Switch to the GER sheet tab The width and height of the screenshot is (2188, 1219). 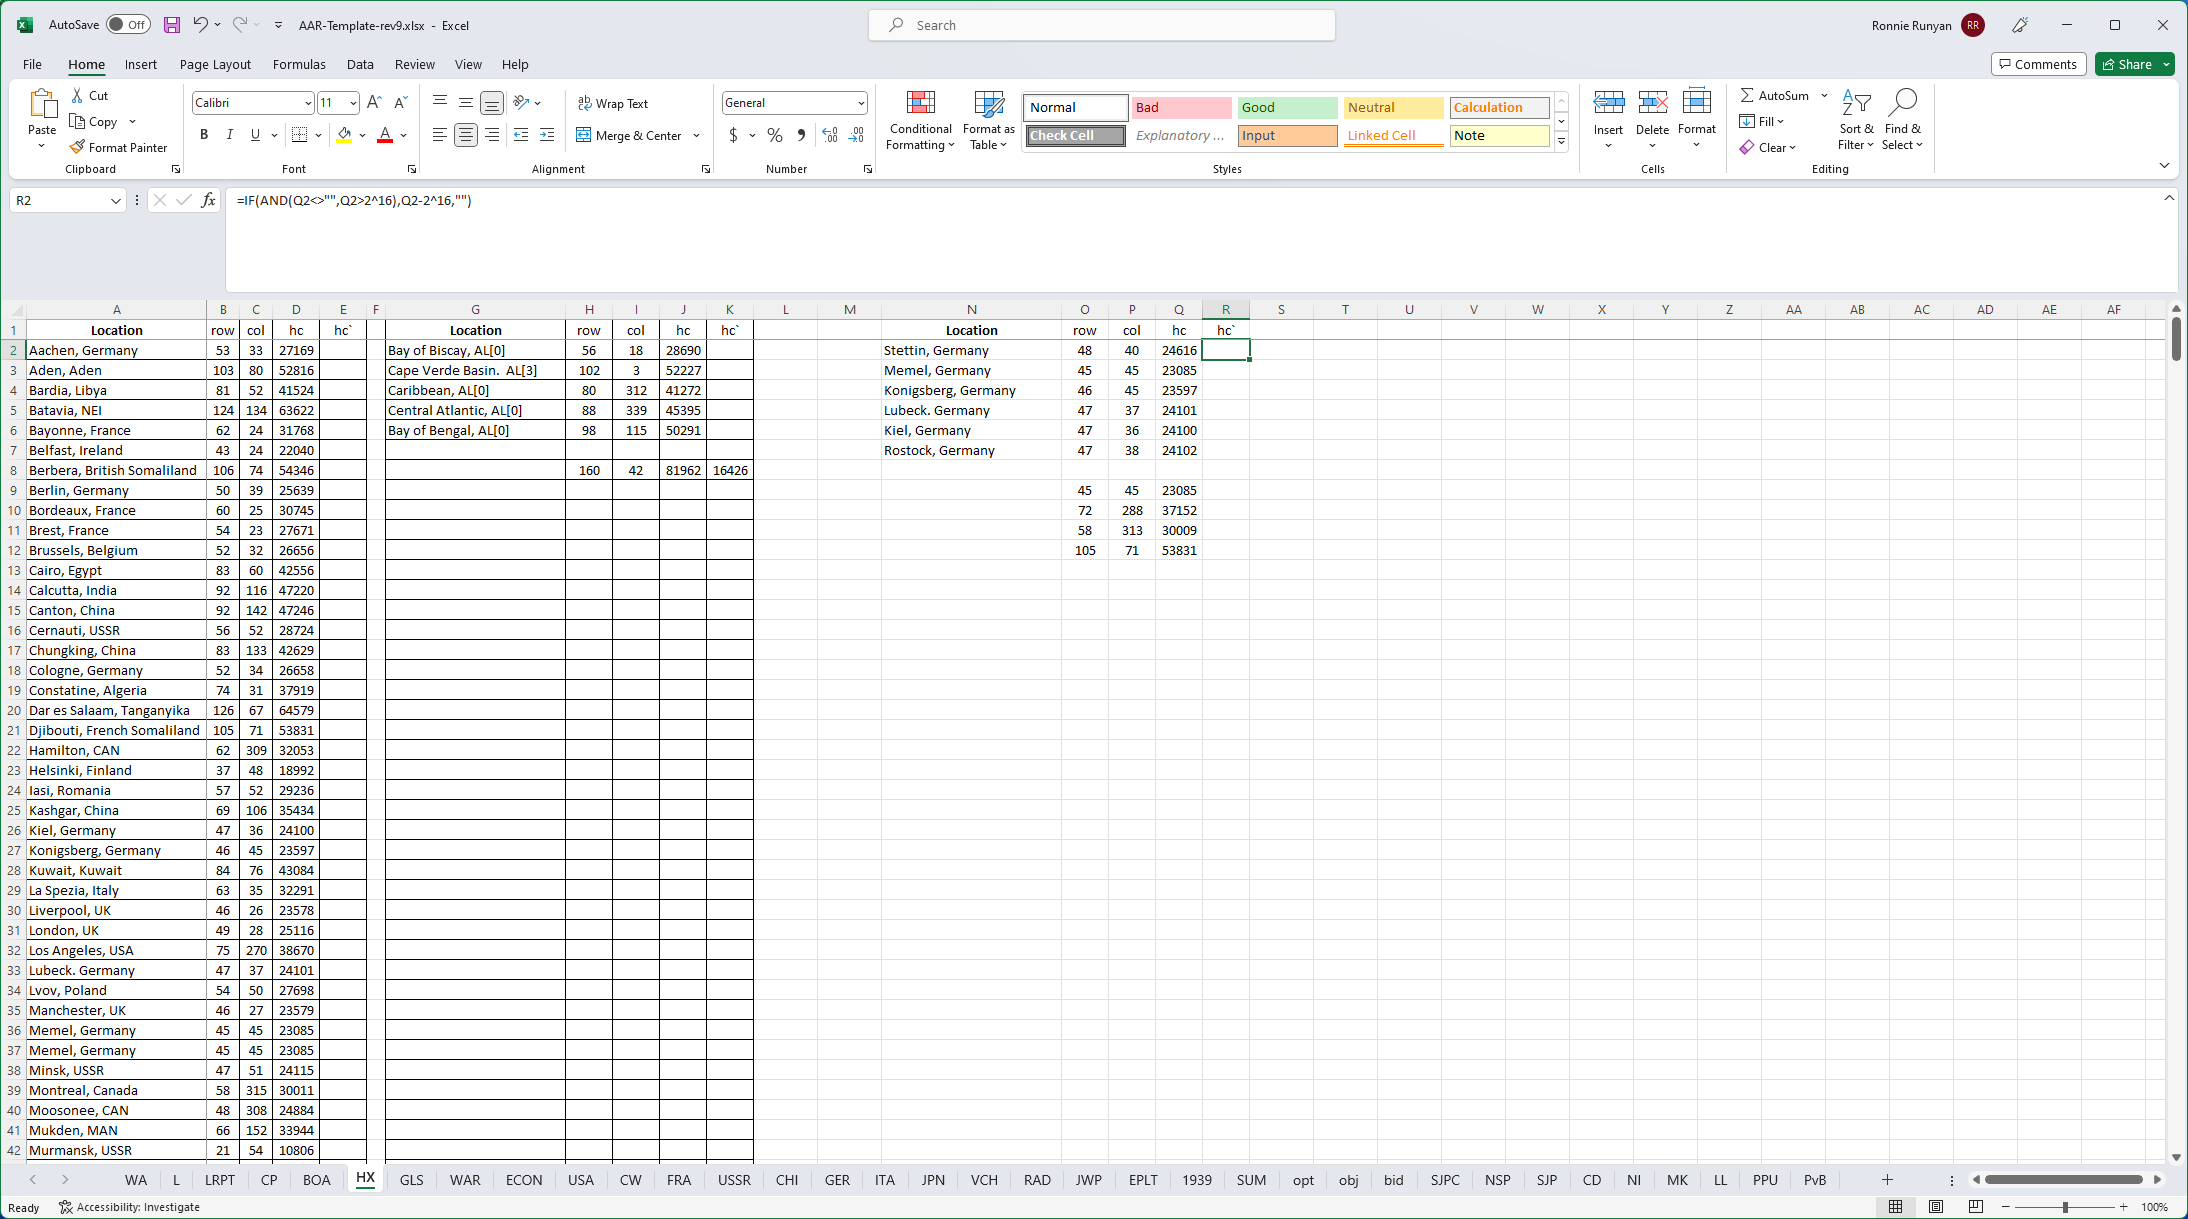click(x=837, y=1180)
